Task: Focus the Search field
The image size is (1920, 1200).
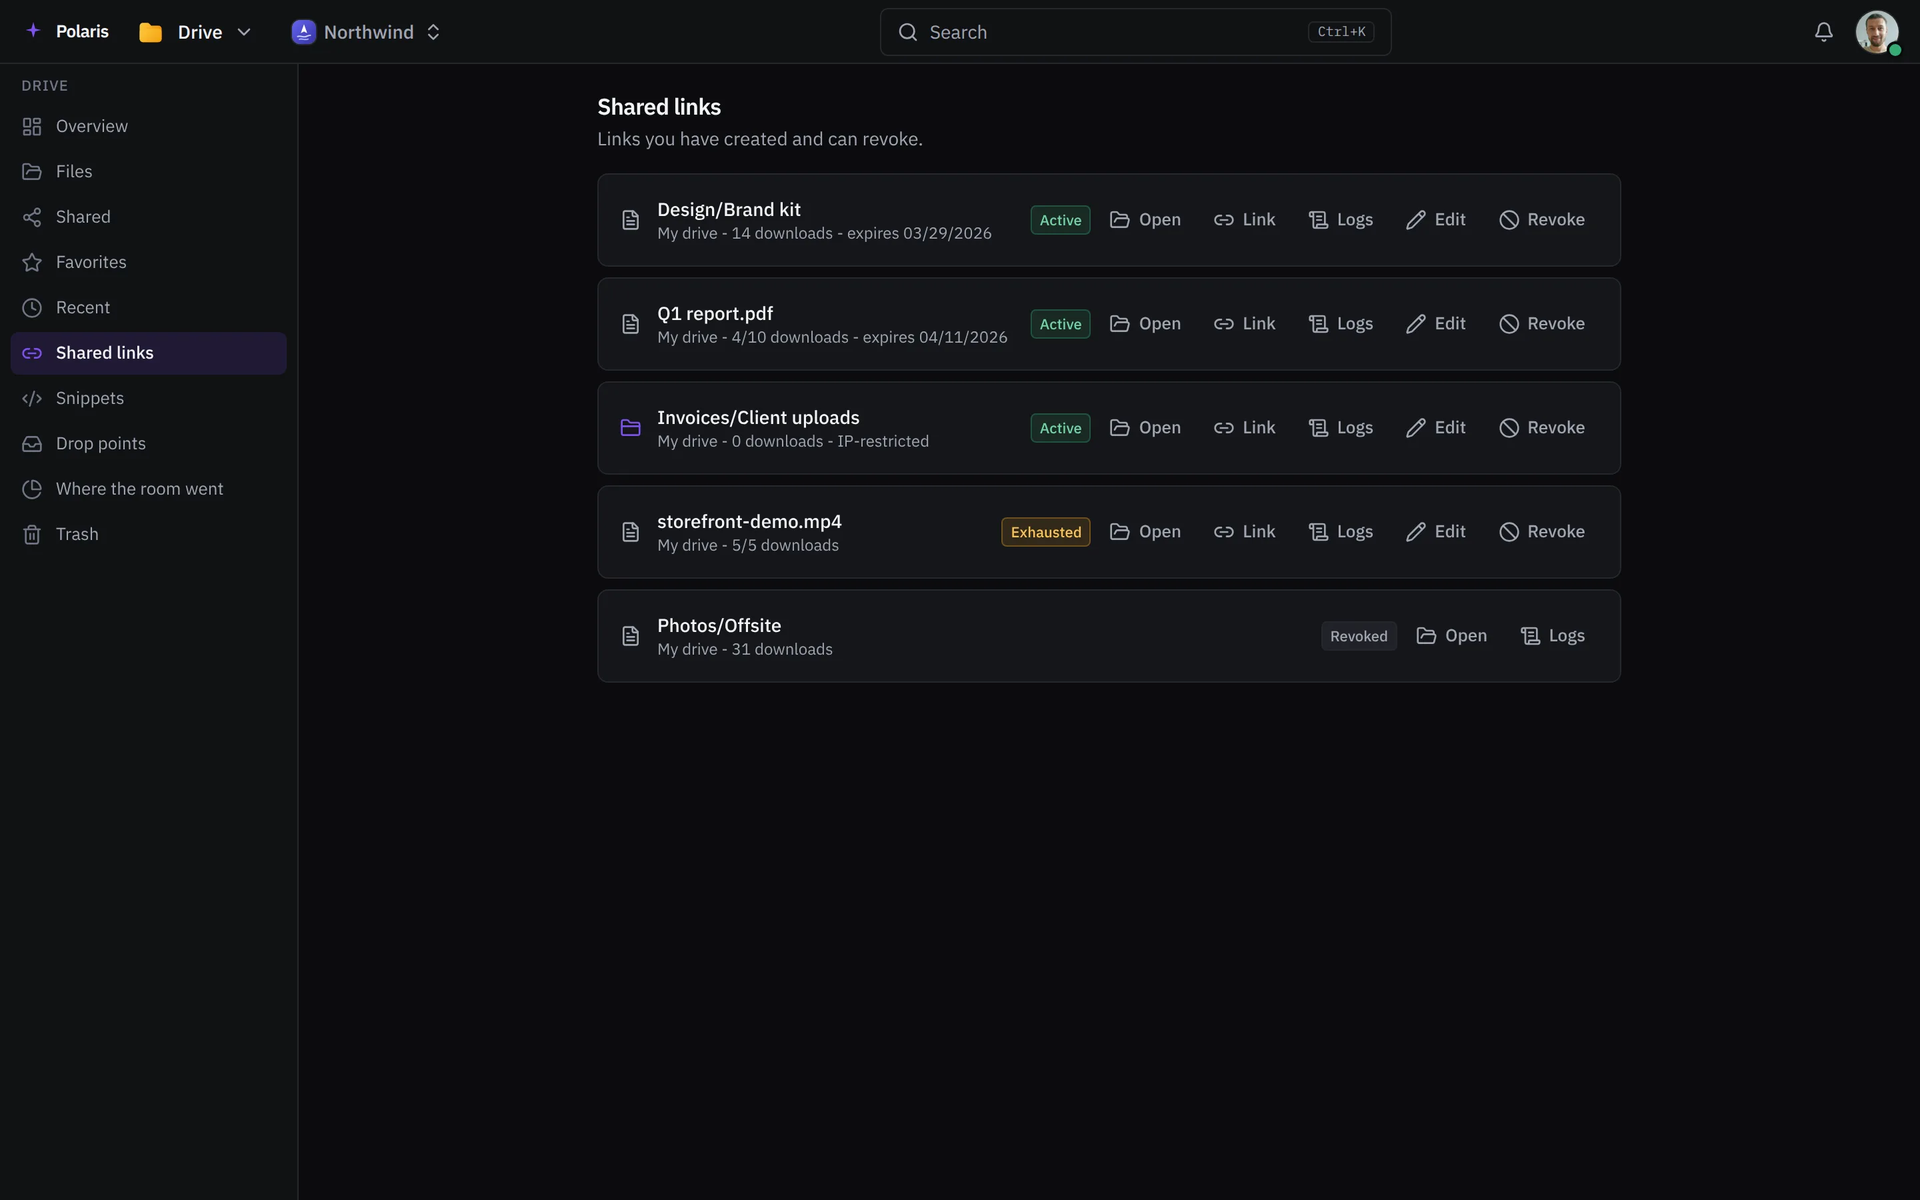Action: pos(1135,32)
